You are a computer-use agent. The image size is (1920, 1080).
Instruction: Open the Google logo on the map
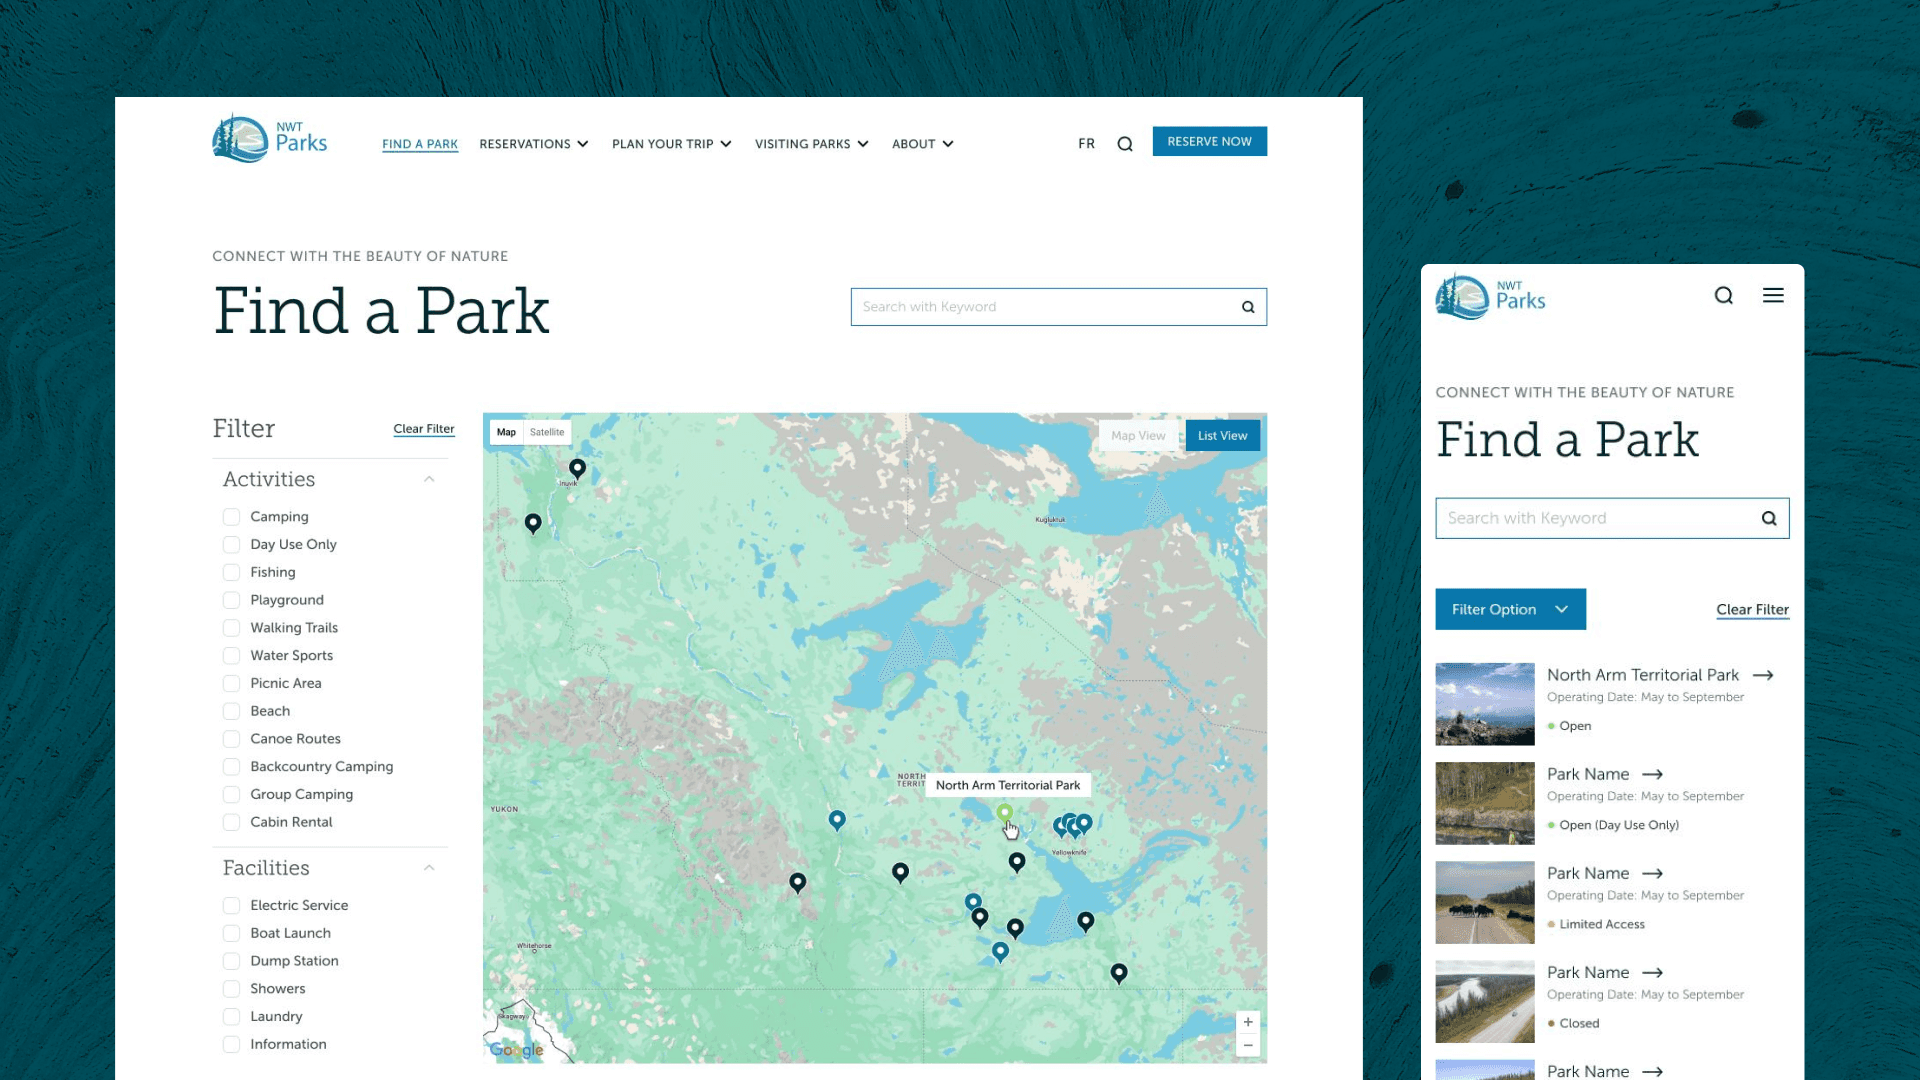[x=516, y=1049]
